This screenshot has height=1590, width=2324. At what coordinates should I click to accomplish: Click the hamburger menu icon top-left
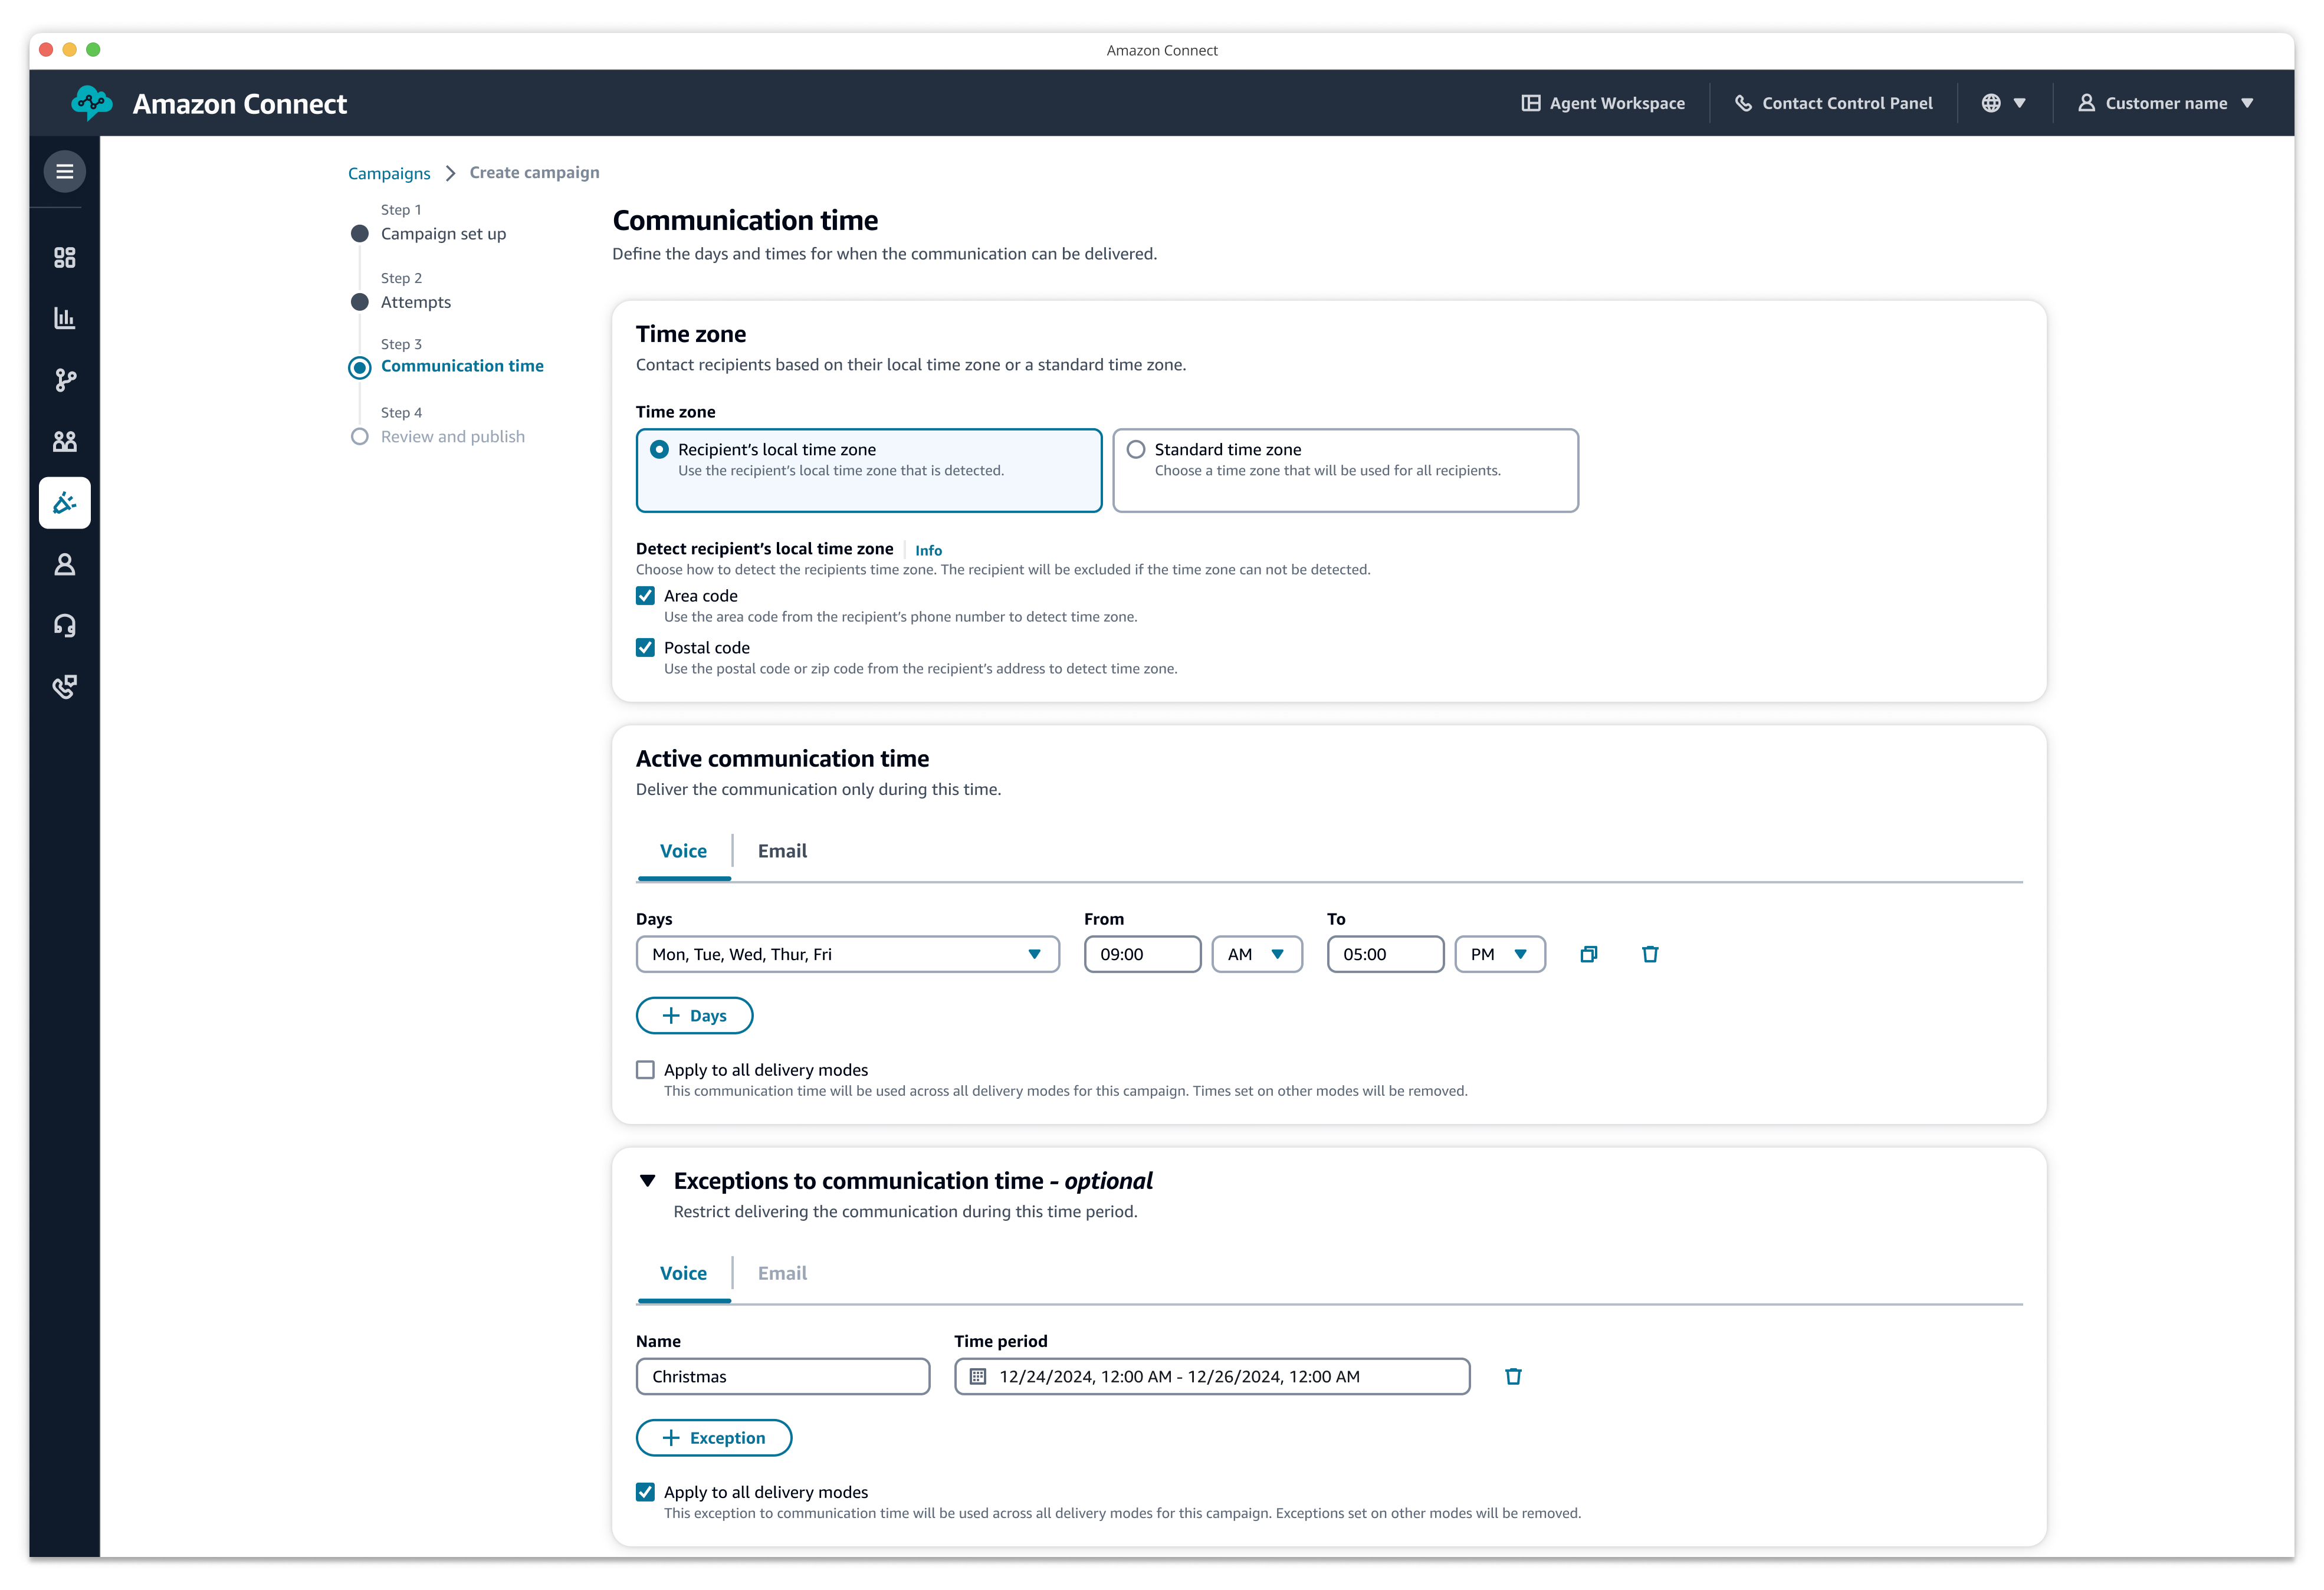tap(64, 172)
